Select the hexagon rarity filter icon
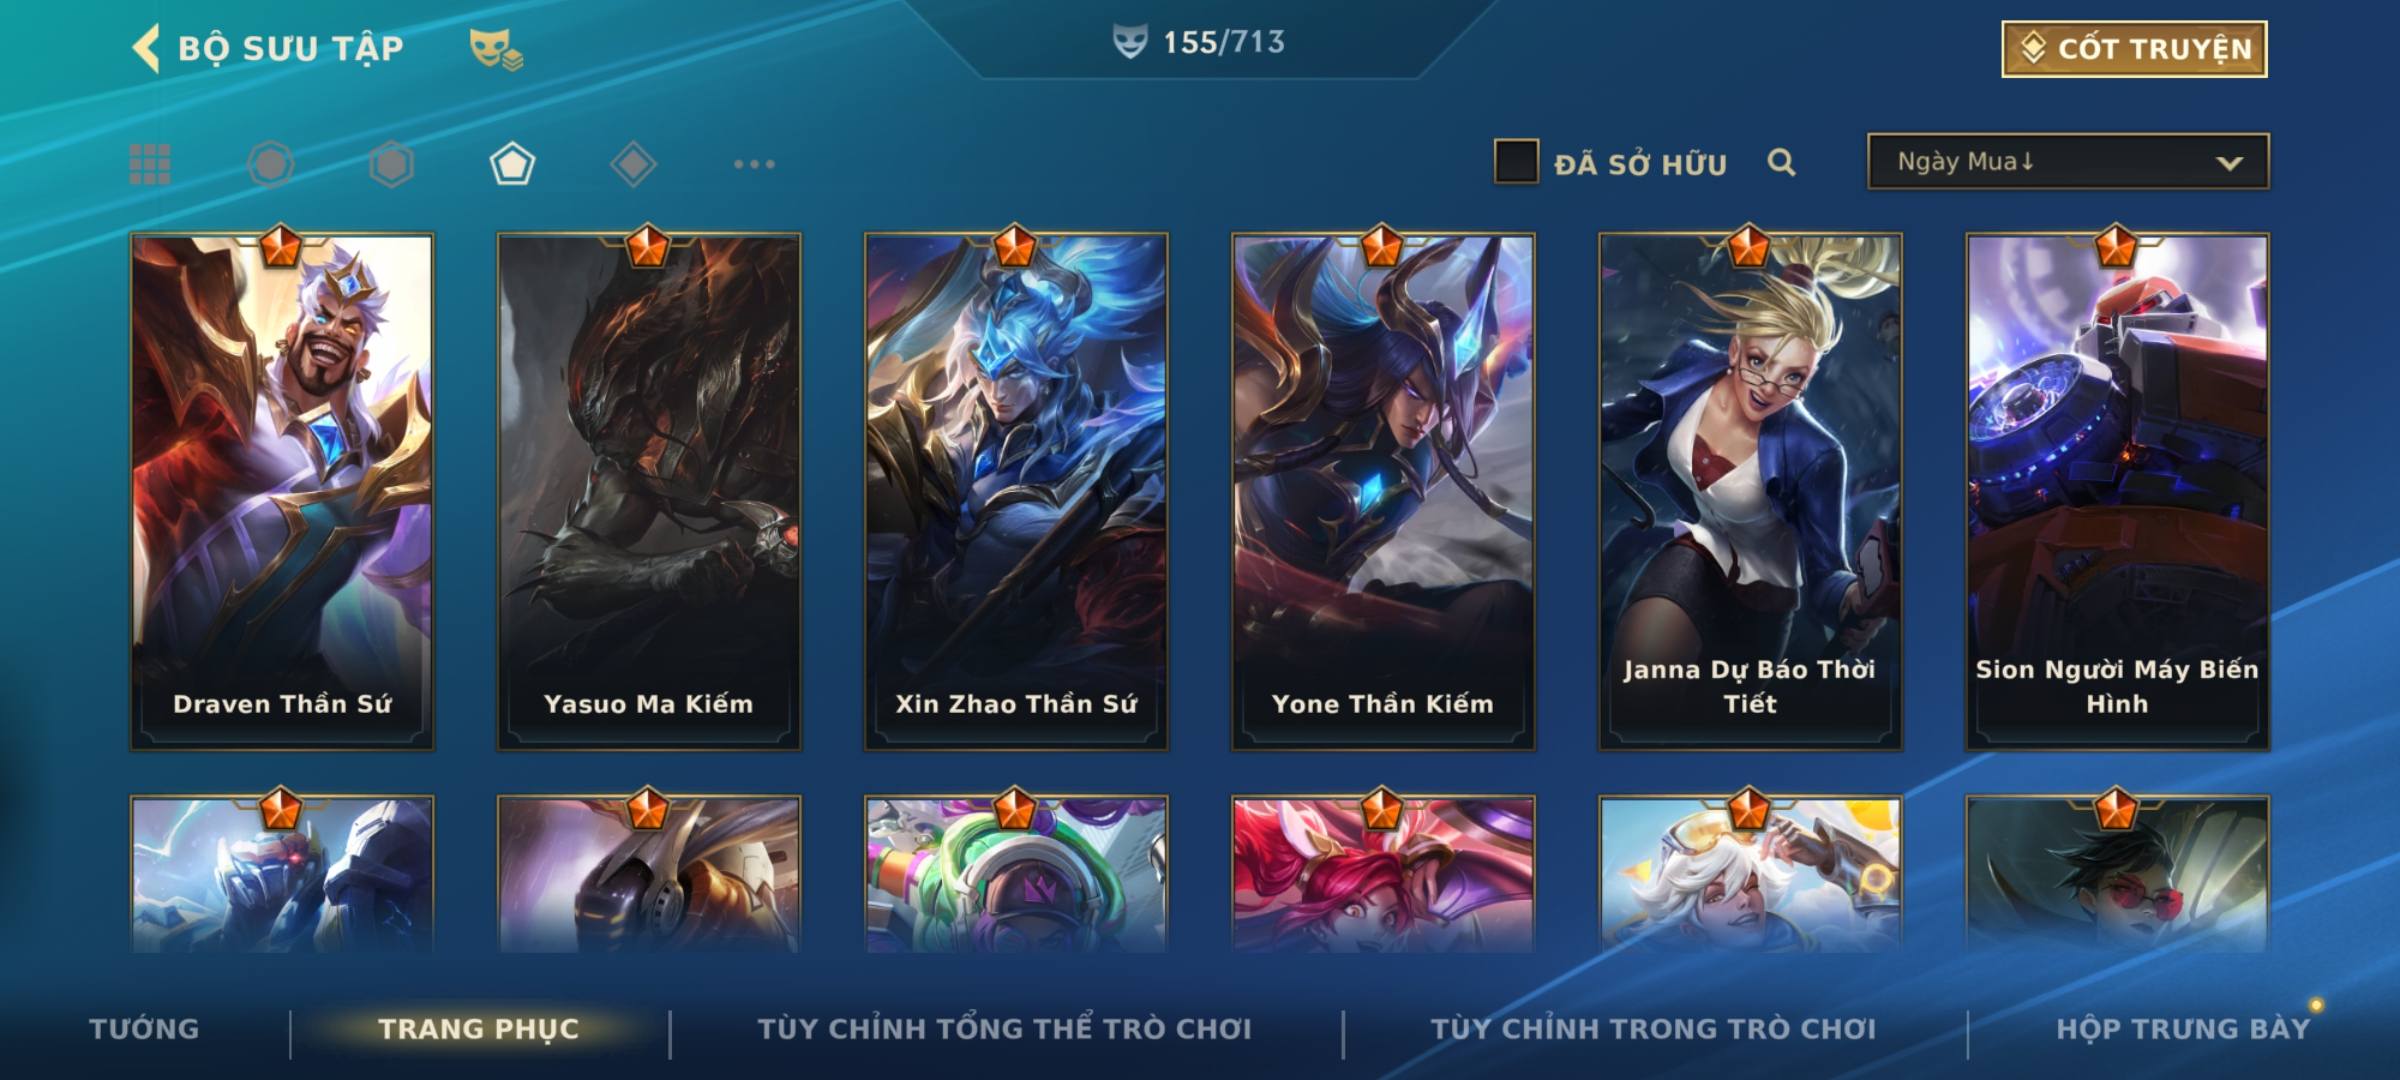 [391, 164]
